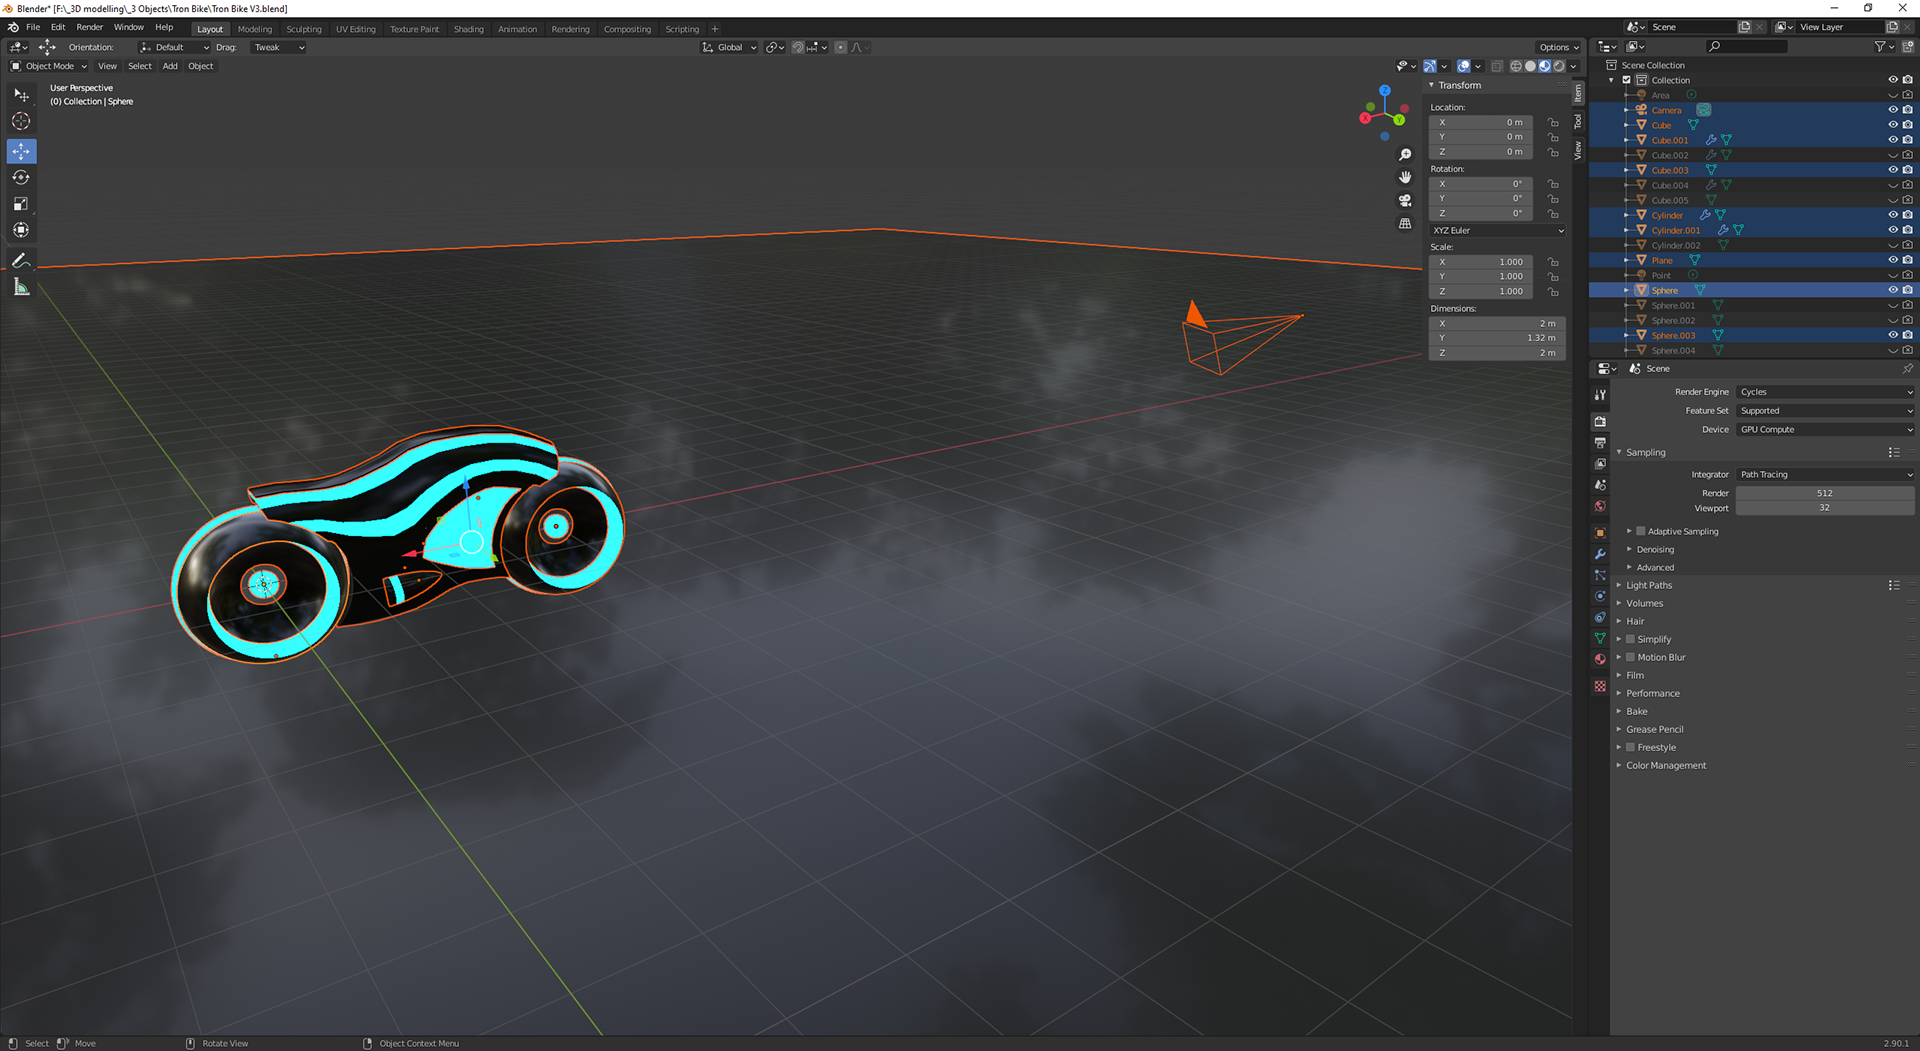Switch to solid viewport shading
Viewport: 1920px width, 1051px height.
(1530, 66)
